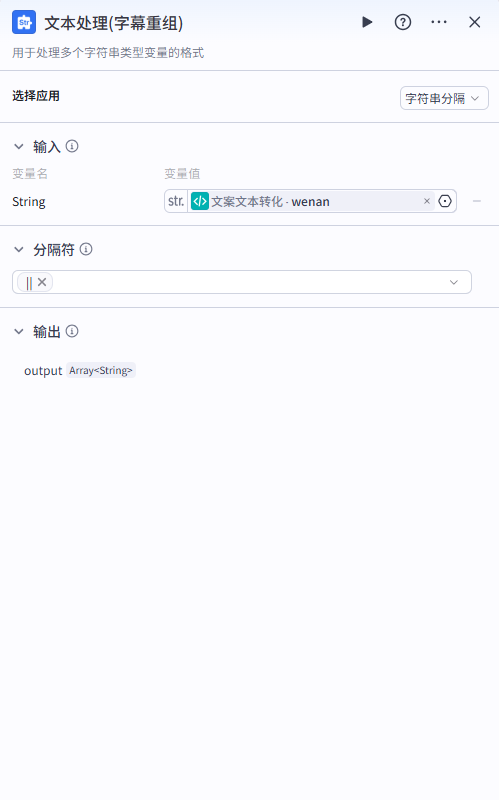This screenshot has height=800, width=499.
Task: Collapse the 输入 section
Action: 19,147
